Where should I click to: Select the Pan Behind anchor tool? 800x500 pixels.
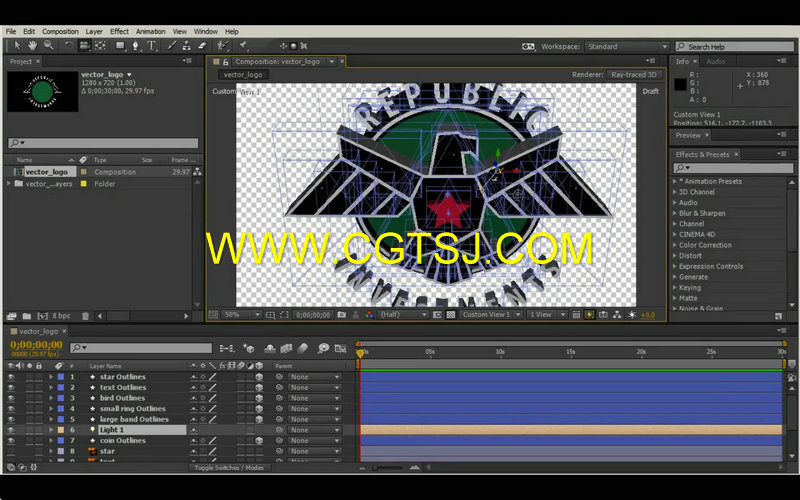click(101, 46)
